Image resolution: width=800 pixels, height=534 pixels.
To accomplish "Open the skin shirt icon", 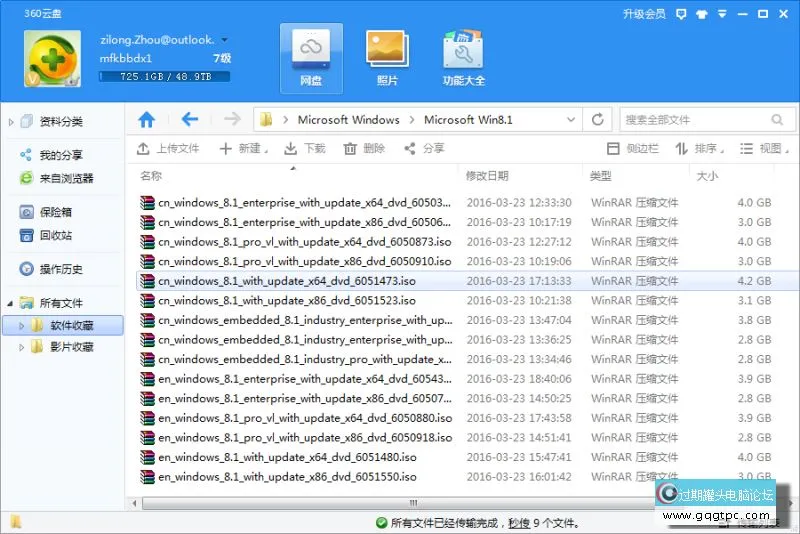I will pos(702,14).
